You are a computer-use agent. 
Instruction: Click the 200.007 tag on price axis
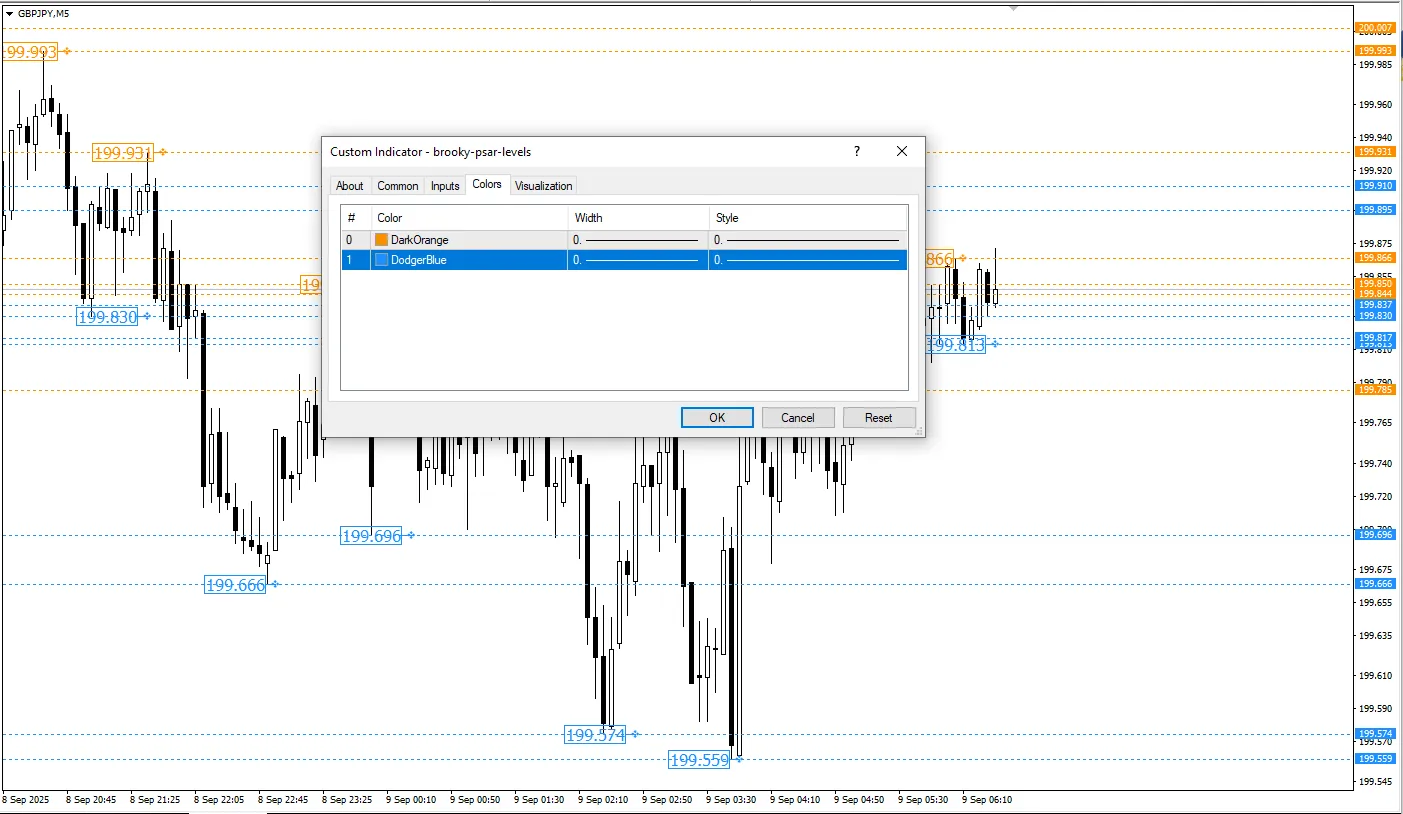(1375, 28)
